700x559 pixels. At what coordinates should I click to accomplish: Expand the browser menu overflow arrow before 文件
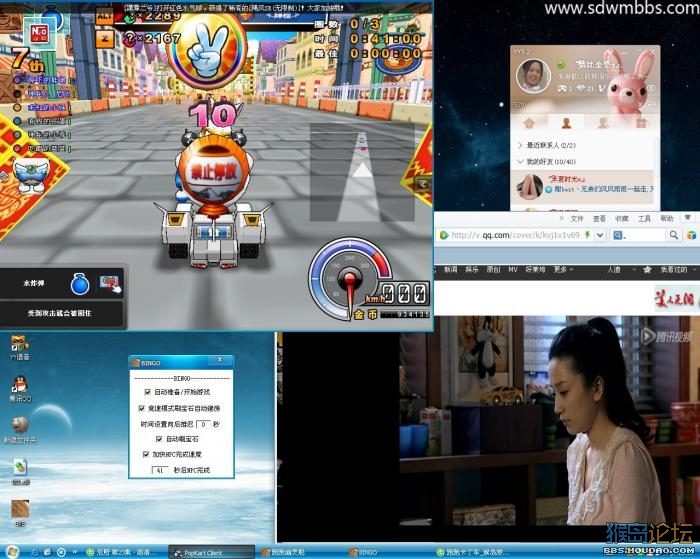[x=562, y=218]
